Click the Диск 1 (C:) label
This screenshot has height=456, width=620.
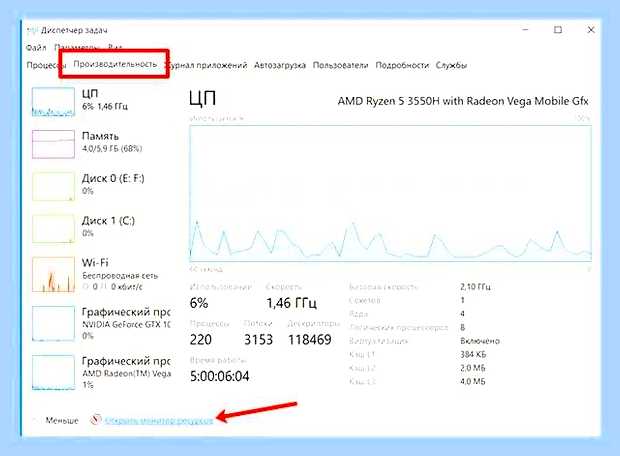click(108, 221)
